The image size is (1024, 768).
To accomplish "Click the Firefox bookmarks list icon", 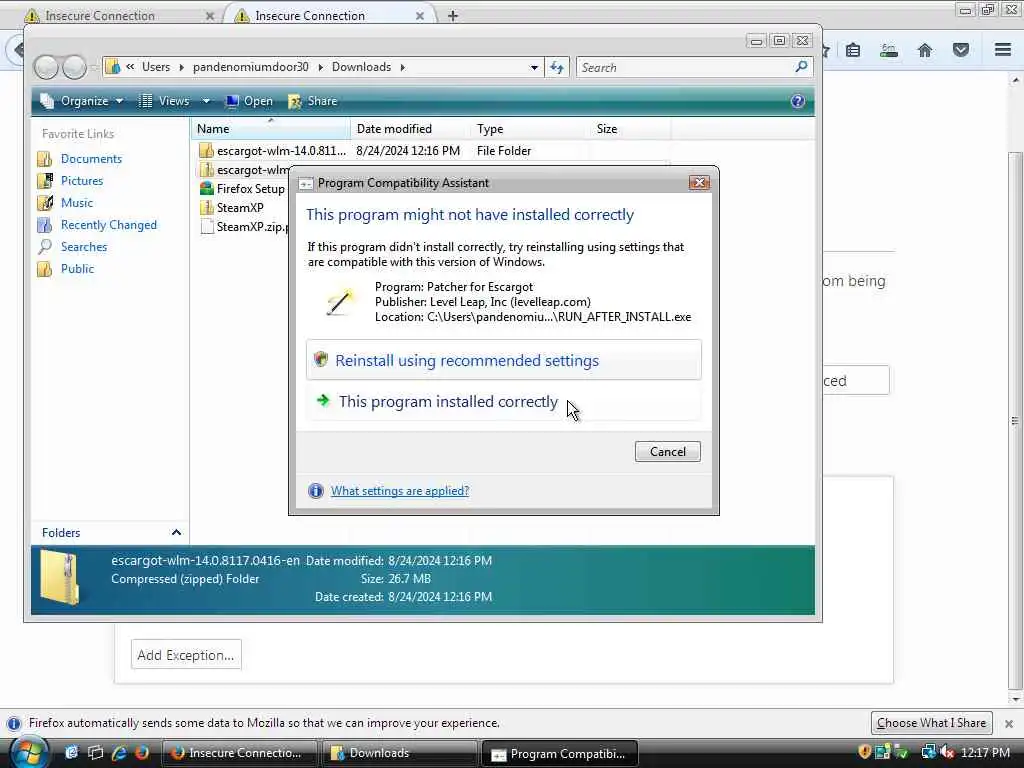I will pos(853,50).
